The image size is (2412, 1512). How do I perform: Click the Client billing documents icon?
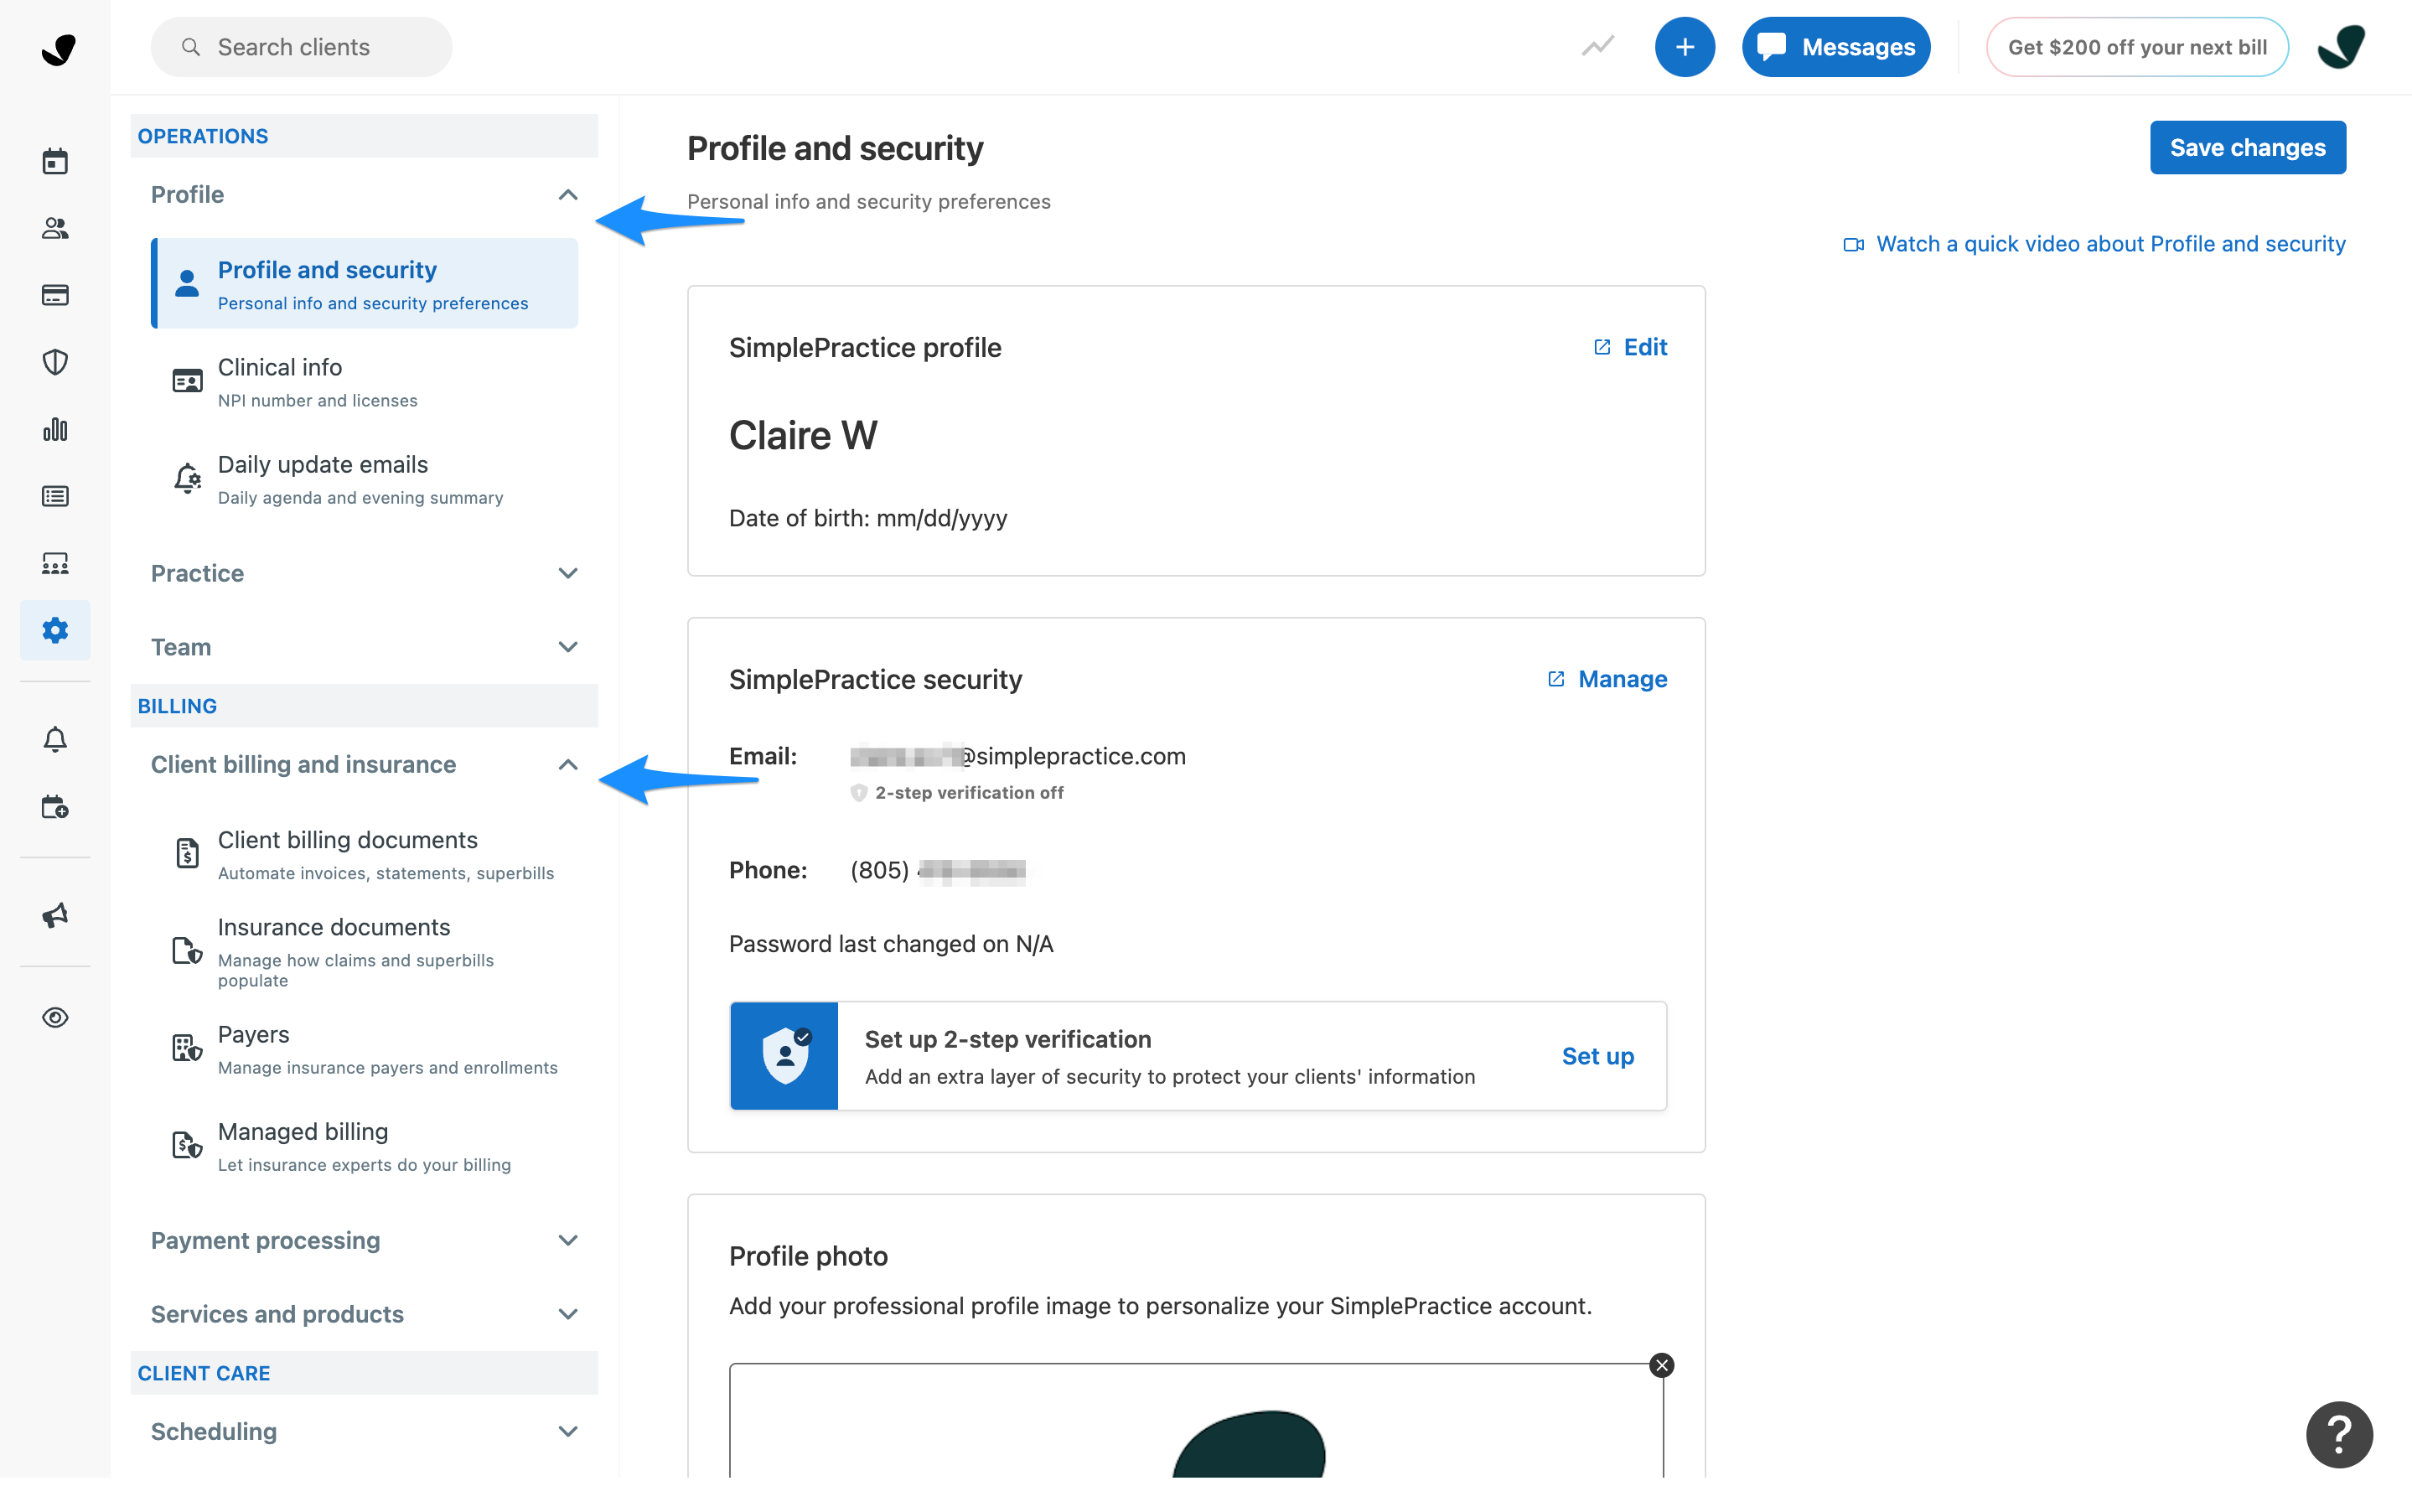point(187,853)
